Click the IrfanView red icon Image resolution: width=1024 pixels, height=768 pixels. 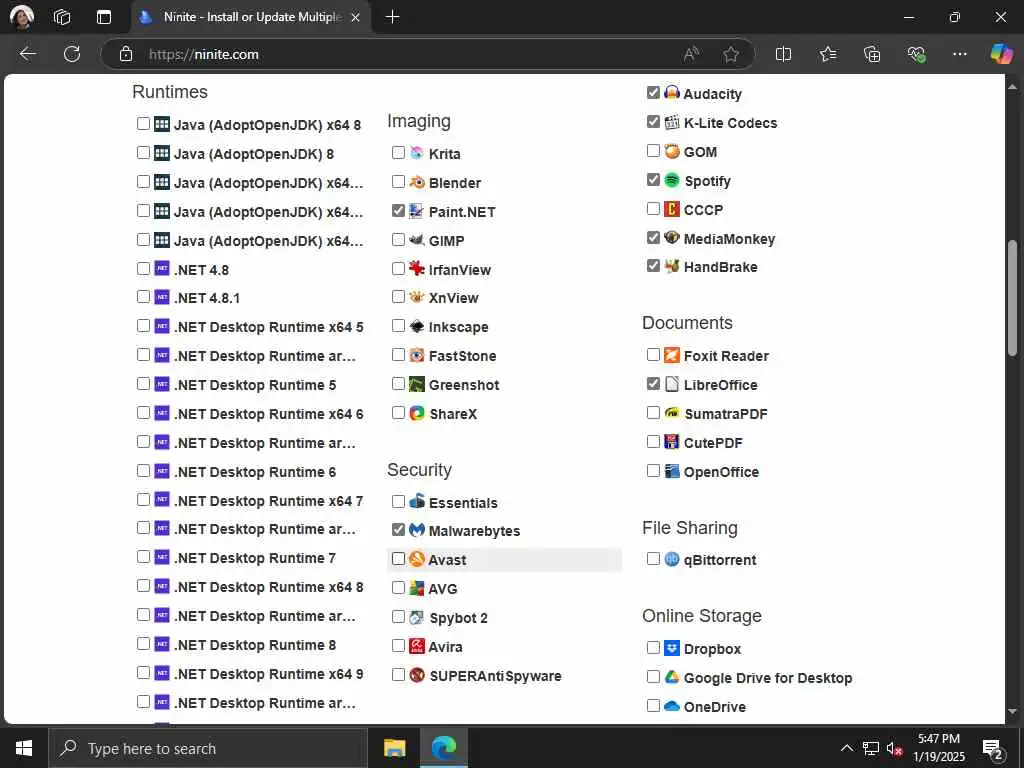(x=417, y=268)
